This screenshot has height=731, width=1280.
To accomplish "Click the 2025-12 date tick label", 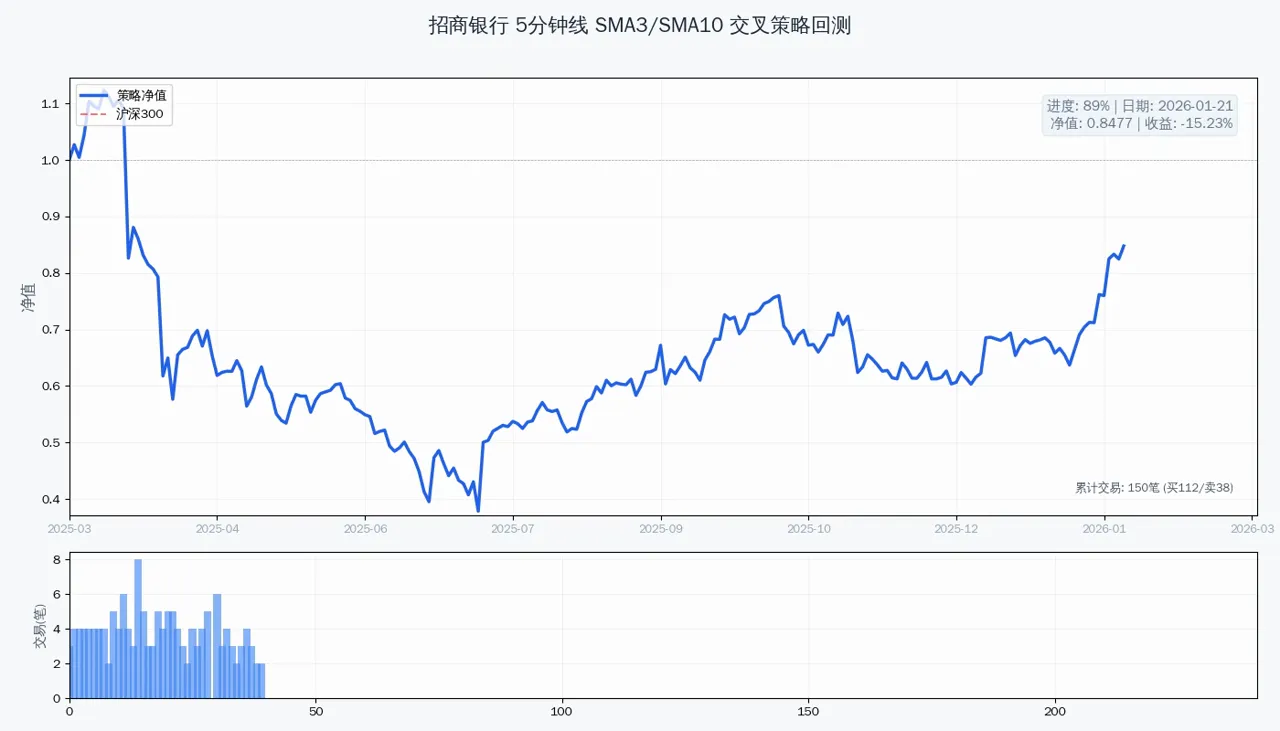I will [x=957, y=528].
